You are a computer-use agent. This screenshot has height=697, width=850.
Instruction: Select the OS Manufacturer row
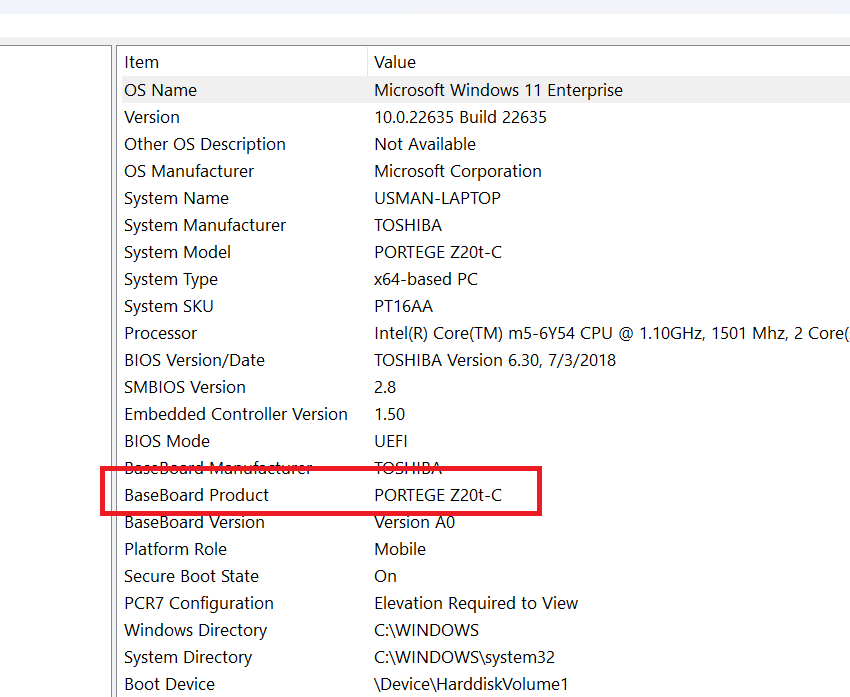[x=189, y=171]
